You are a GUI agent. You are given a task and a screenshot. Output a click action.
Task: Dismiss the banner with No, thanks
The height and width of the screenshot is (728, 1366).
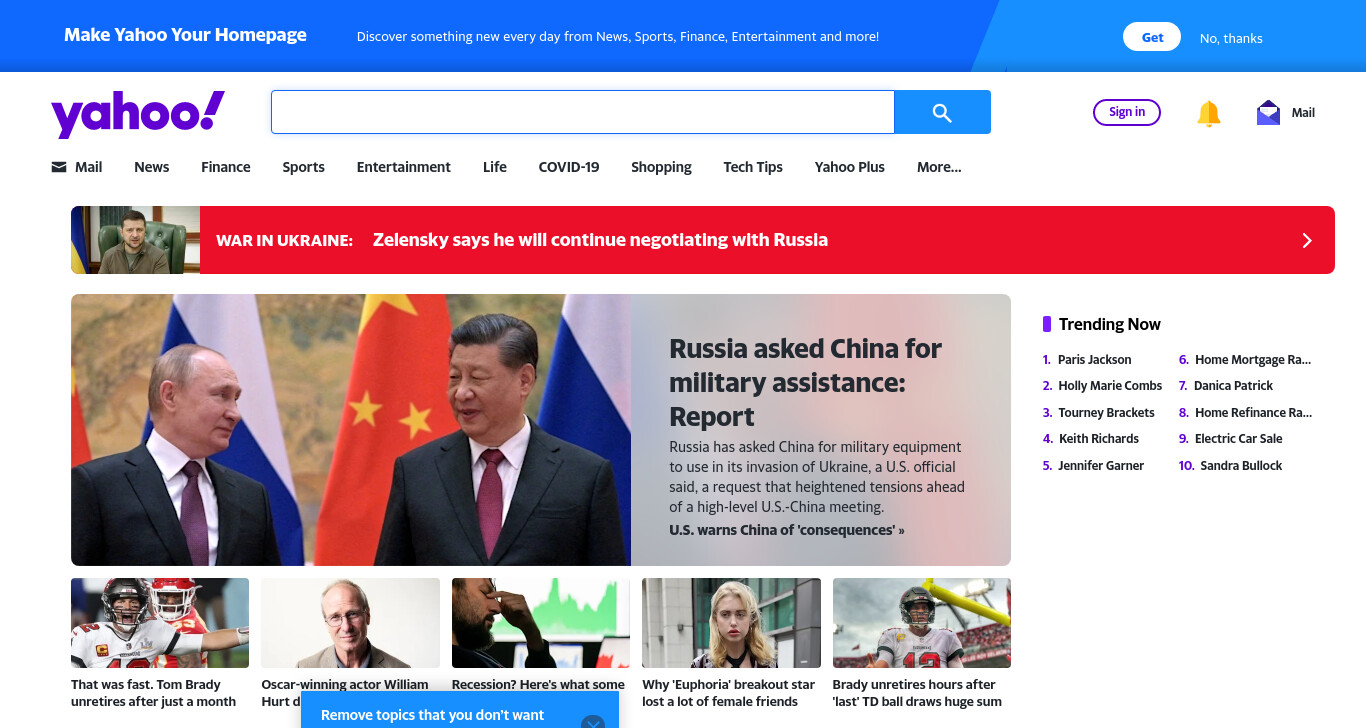click(1231, 38)
